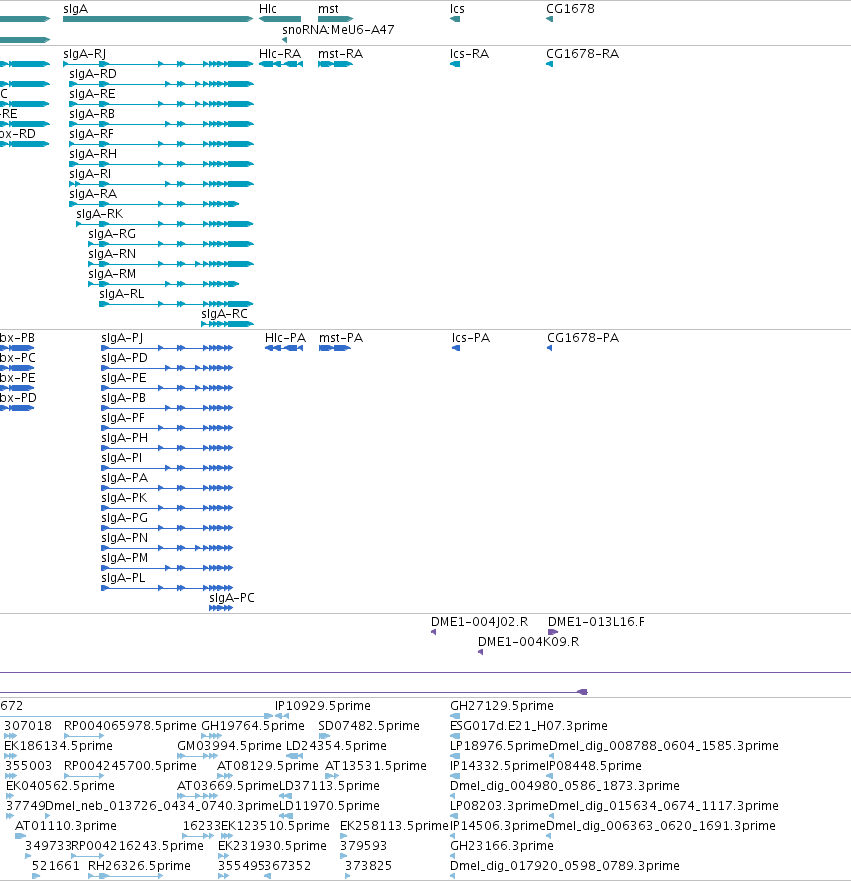Image resolution: width=851 pixels, height=881 pixels.
Task: Select the slgA gene feature bar
Action: (x=158, y=19)
